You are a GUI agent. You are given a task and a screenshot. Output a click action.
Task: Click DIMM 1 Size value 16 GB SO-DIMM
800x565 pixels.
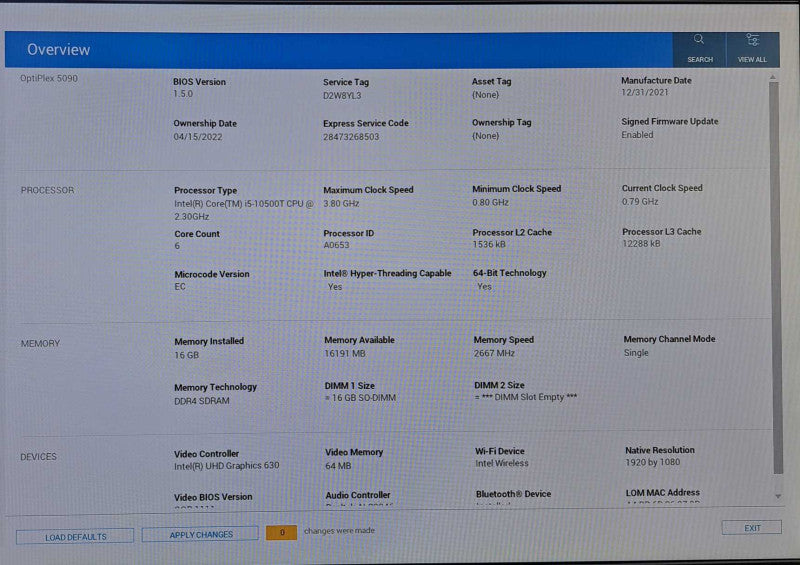coord(360,398)
